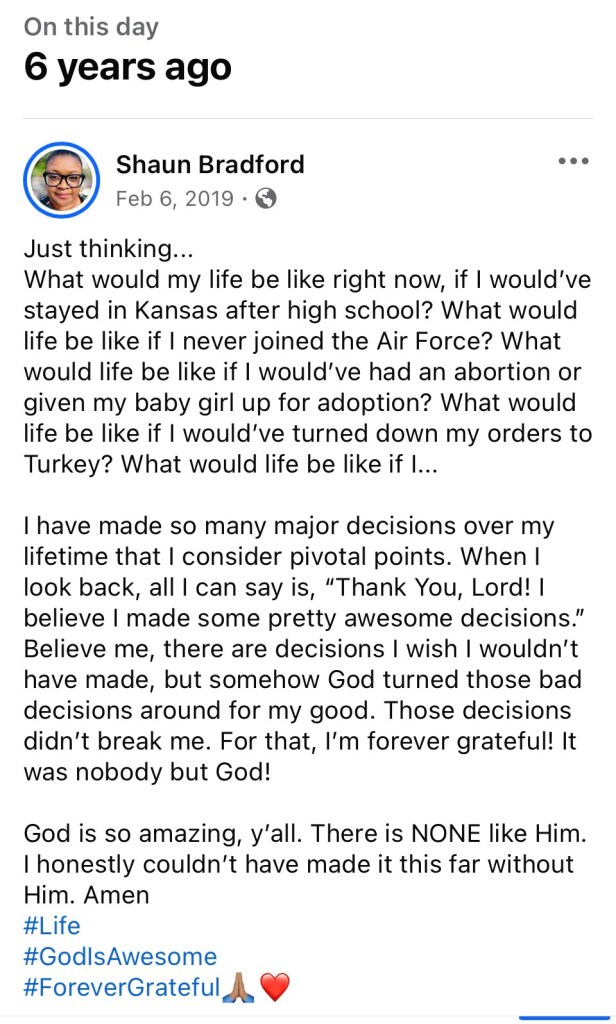Tap Shaun Bradford's profile picture
Screen dimensions: 616x1024
(62, 180)
